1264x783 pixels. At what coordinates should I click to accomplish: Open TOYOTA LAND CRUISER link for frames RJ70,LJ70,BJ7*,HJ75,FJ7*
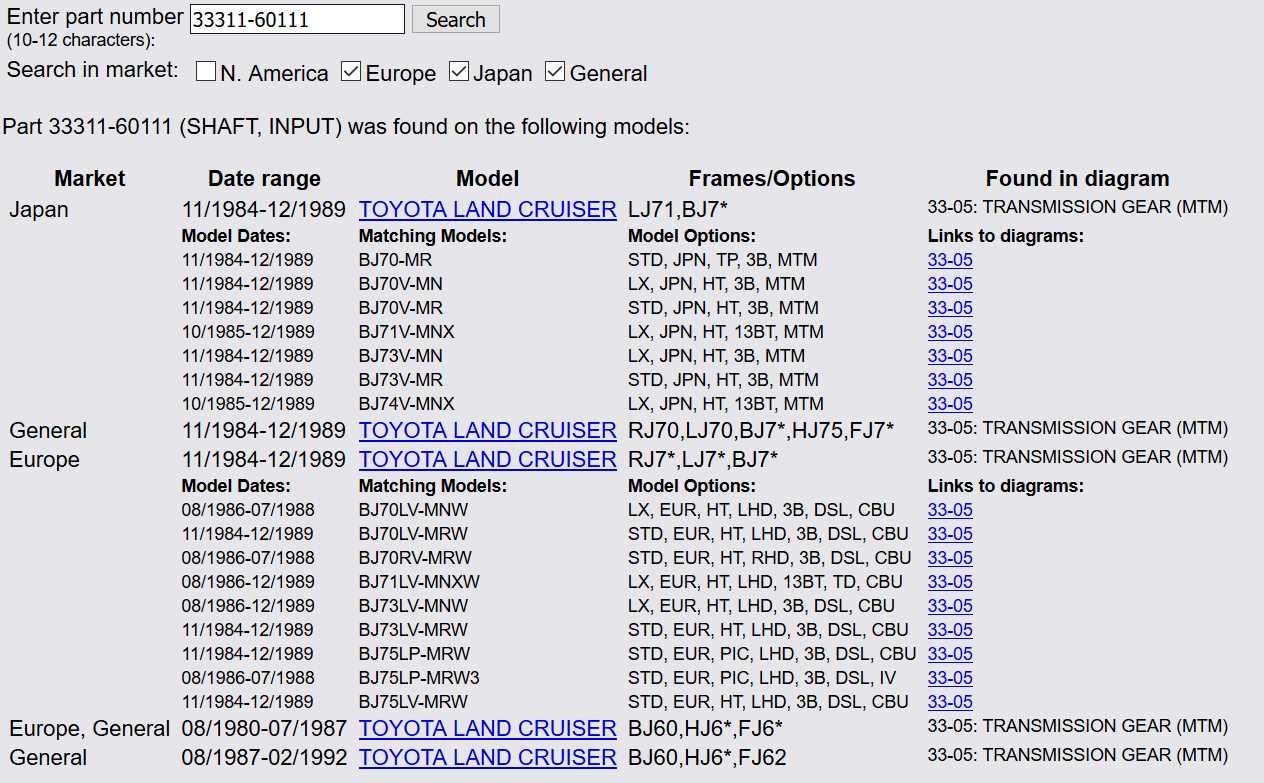[x=488, y=431]
